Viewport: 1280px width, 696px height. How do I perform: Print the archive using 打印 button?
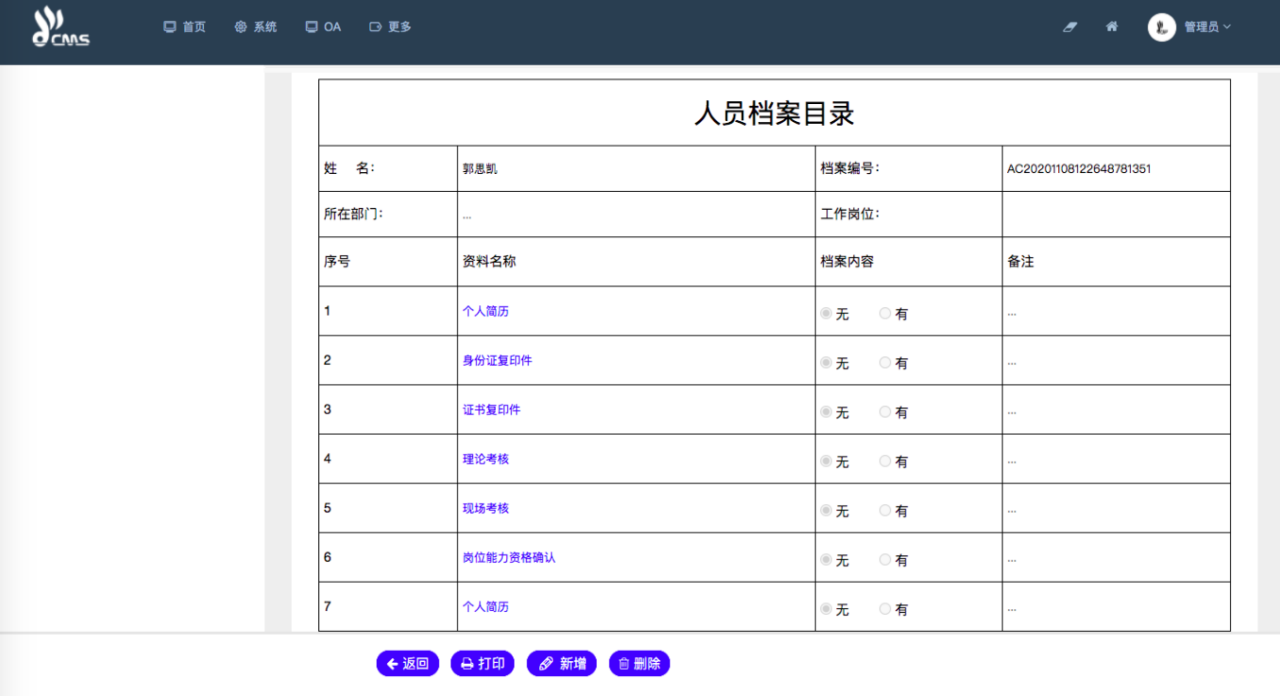[482, 663]
